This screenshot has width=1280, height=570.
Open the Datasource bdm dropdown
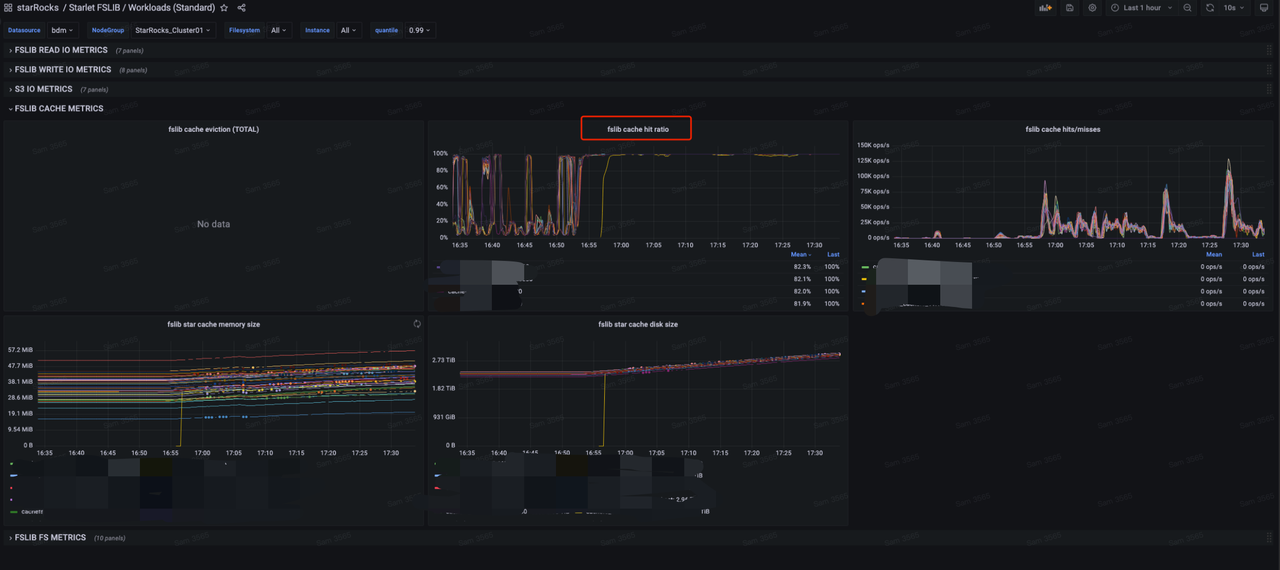click(x=63, y=30)
